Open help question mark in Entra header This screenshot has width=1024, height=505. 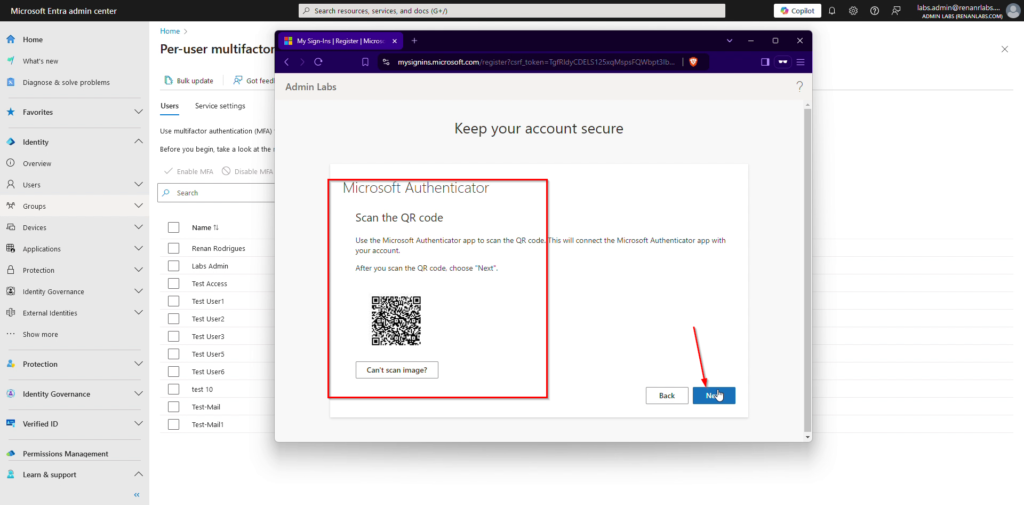coord(874,10)
